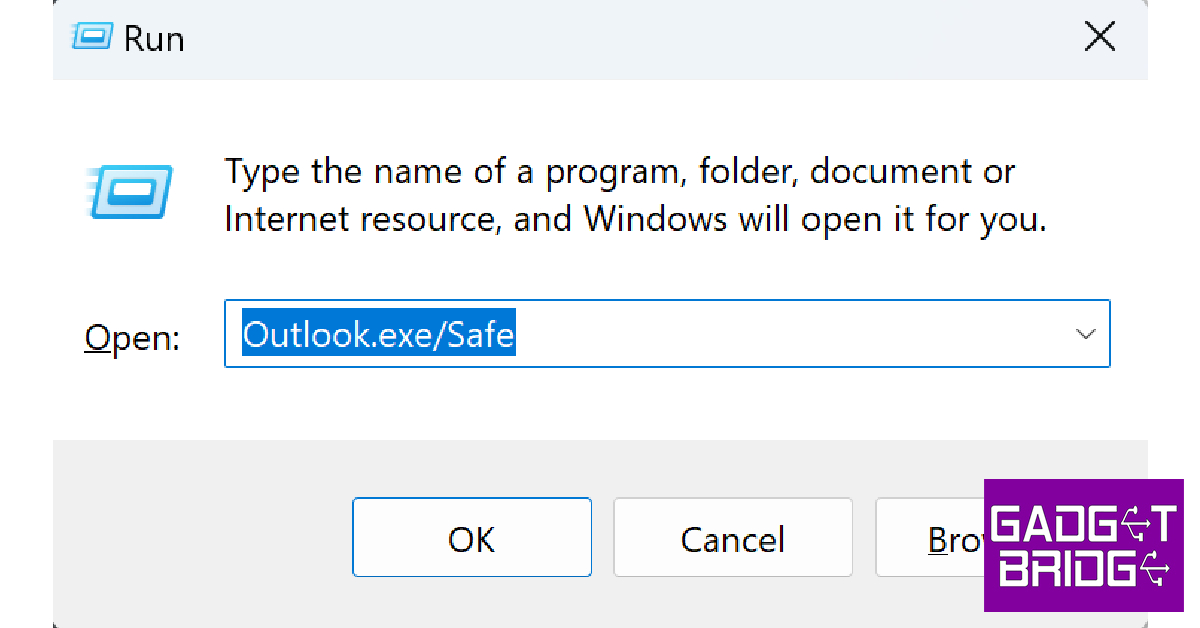
Task: Click the "Run" title text
Action: click(154, 39)
